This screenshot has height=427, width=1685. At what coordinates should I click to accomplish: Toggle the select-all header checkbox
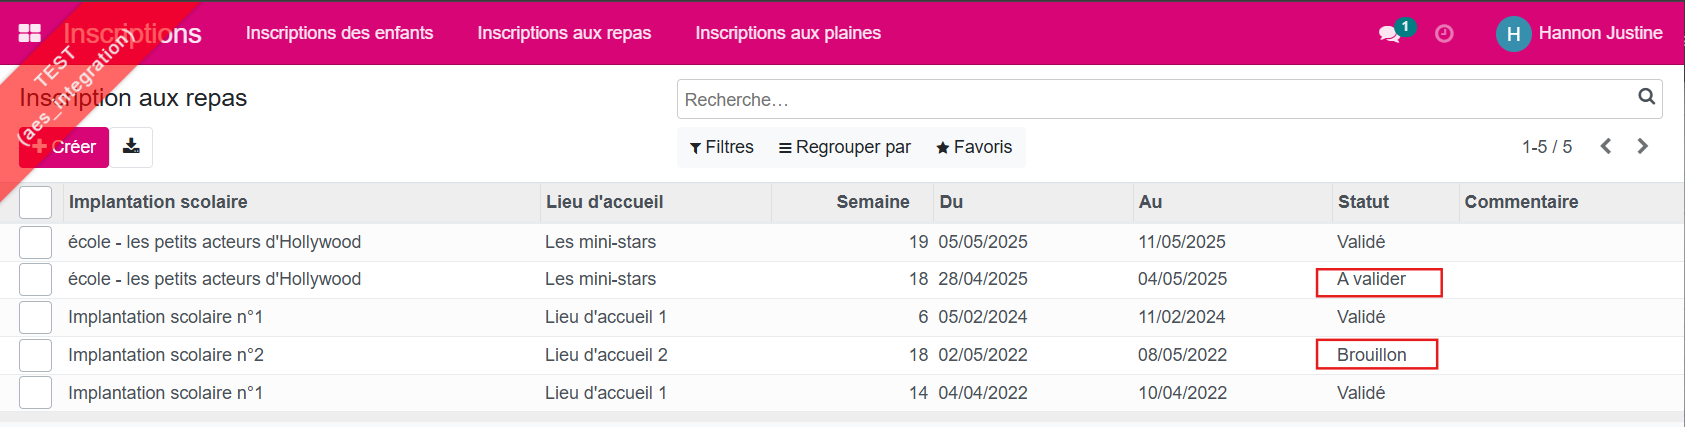click(x=36, y=202)
